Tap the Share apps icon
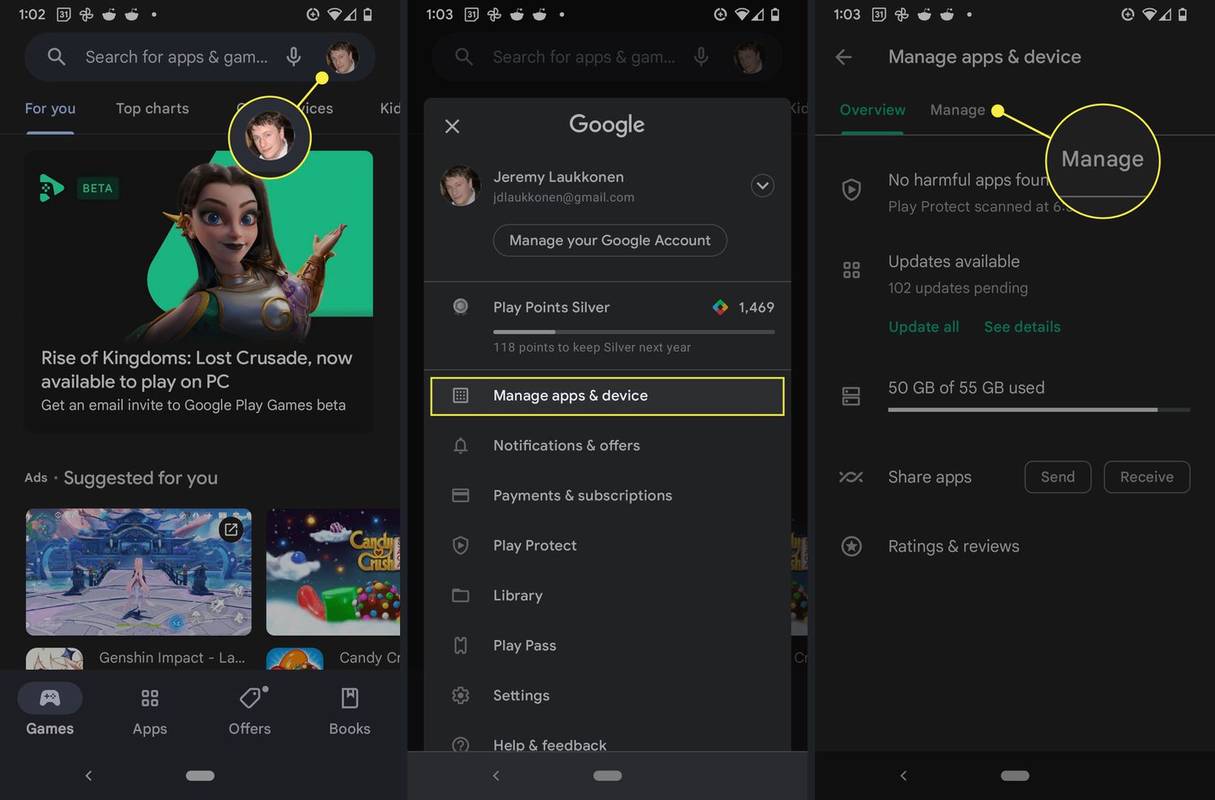The width and height of the screenshot is (1215, 800). 851,477
